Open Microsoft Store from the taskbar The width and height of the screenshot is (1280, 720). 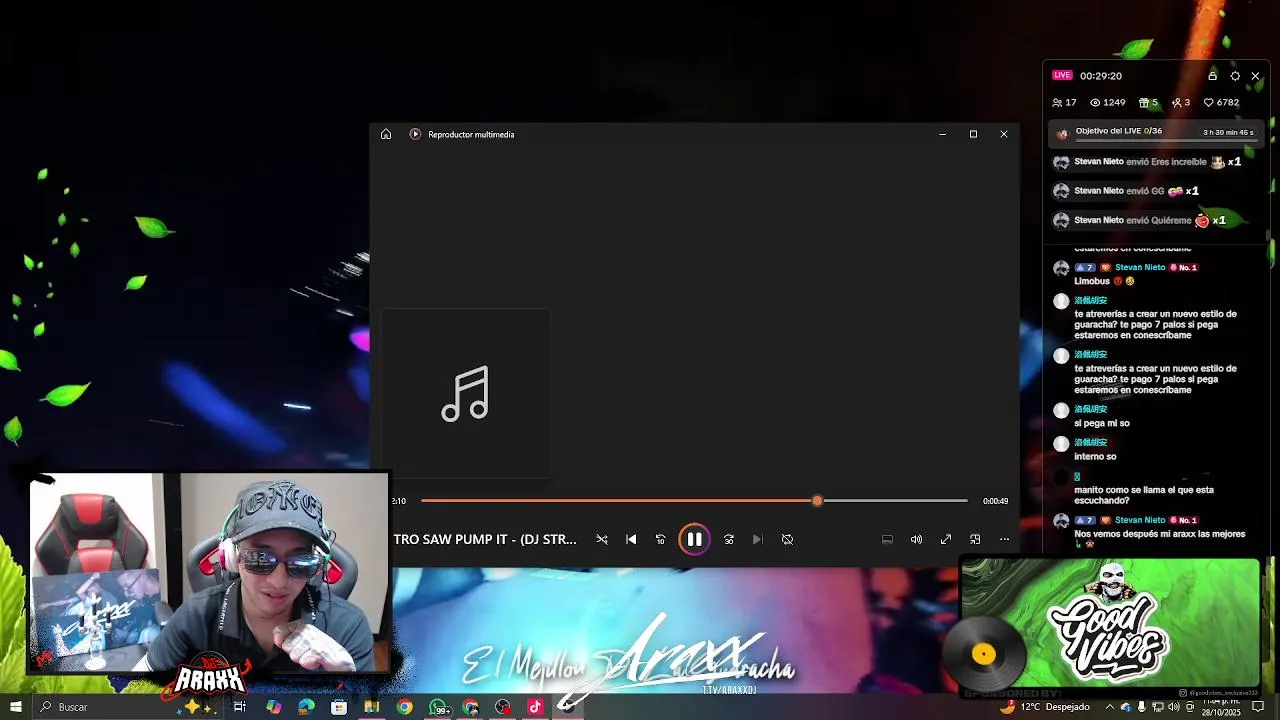[x=339, y=707]
